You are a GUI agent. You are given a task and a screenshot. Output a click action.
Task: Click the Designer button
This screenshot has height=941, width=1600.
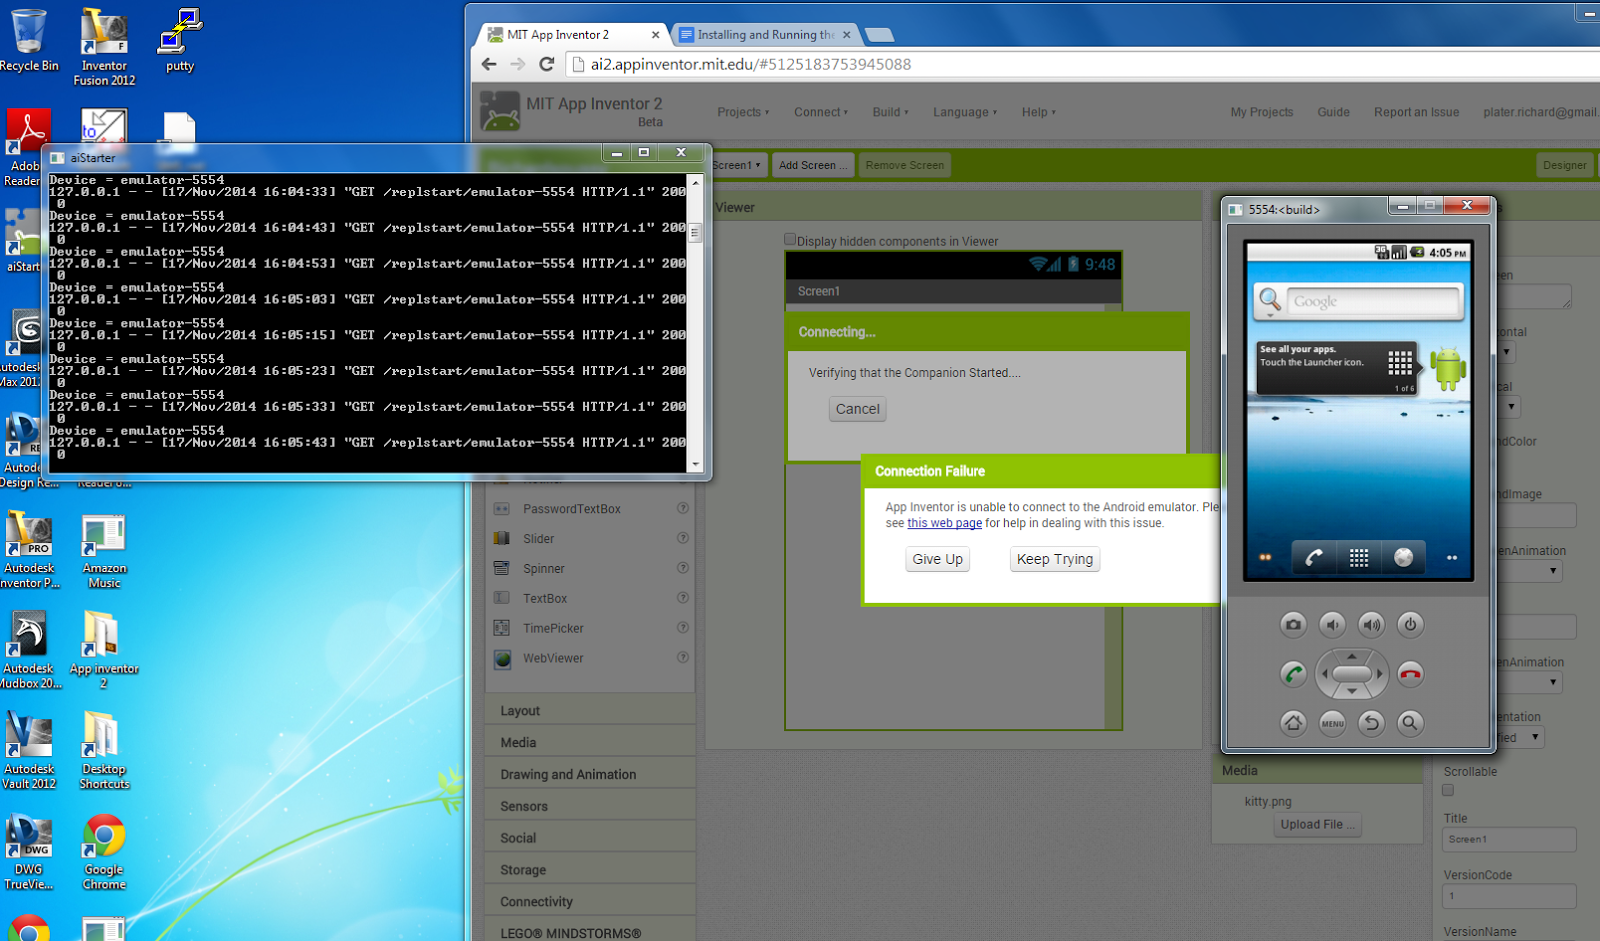click(x=1564, y=165)
